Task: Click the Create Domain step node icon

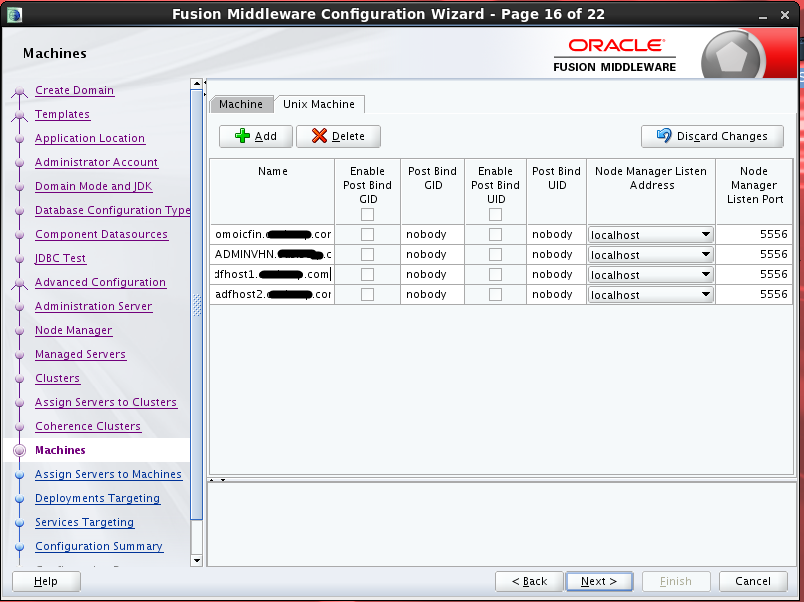Action: click(x=19, y=91)
